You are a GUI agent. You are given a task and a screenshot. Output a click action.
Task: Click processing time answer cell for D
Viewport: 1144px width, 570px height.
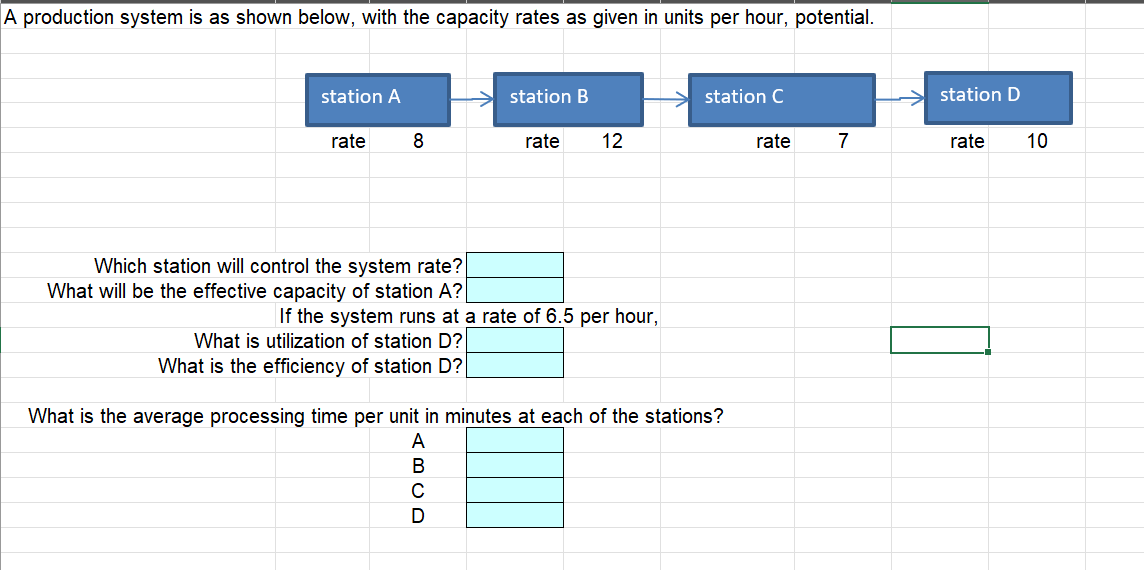515,515
